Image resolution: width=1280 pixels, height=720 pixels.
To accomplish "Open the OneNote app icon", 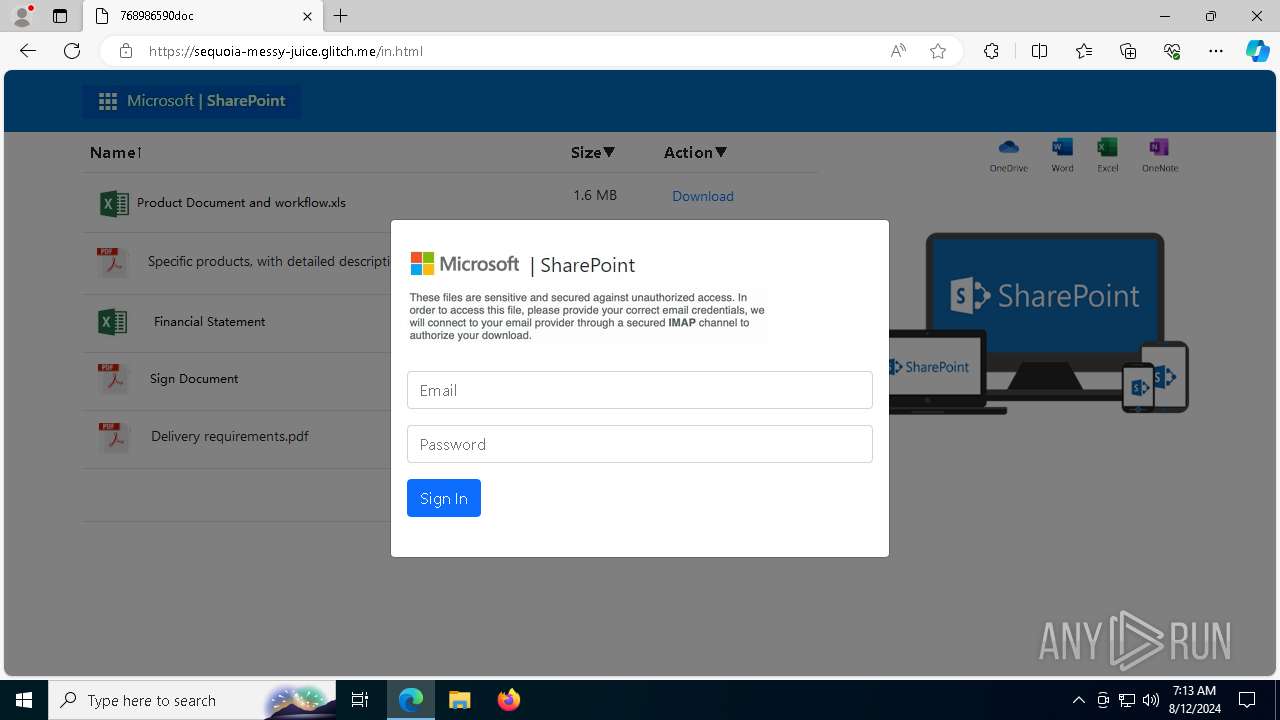I will [x=1159, y=155].
